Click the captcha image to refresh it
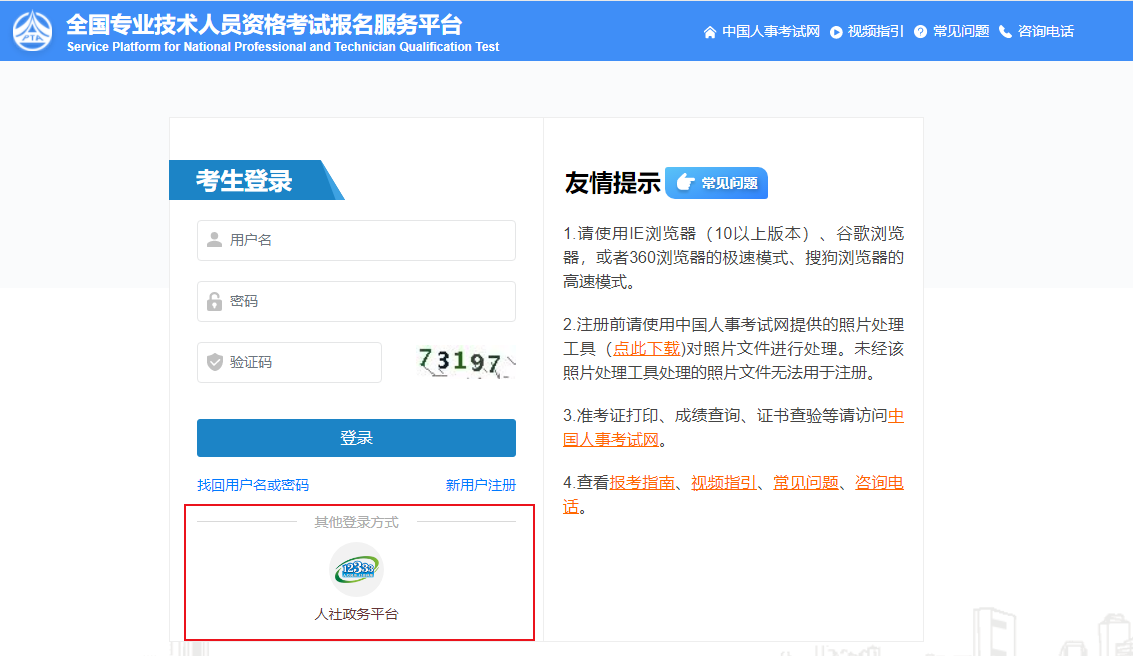 click(x=466, y=362)
